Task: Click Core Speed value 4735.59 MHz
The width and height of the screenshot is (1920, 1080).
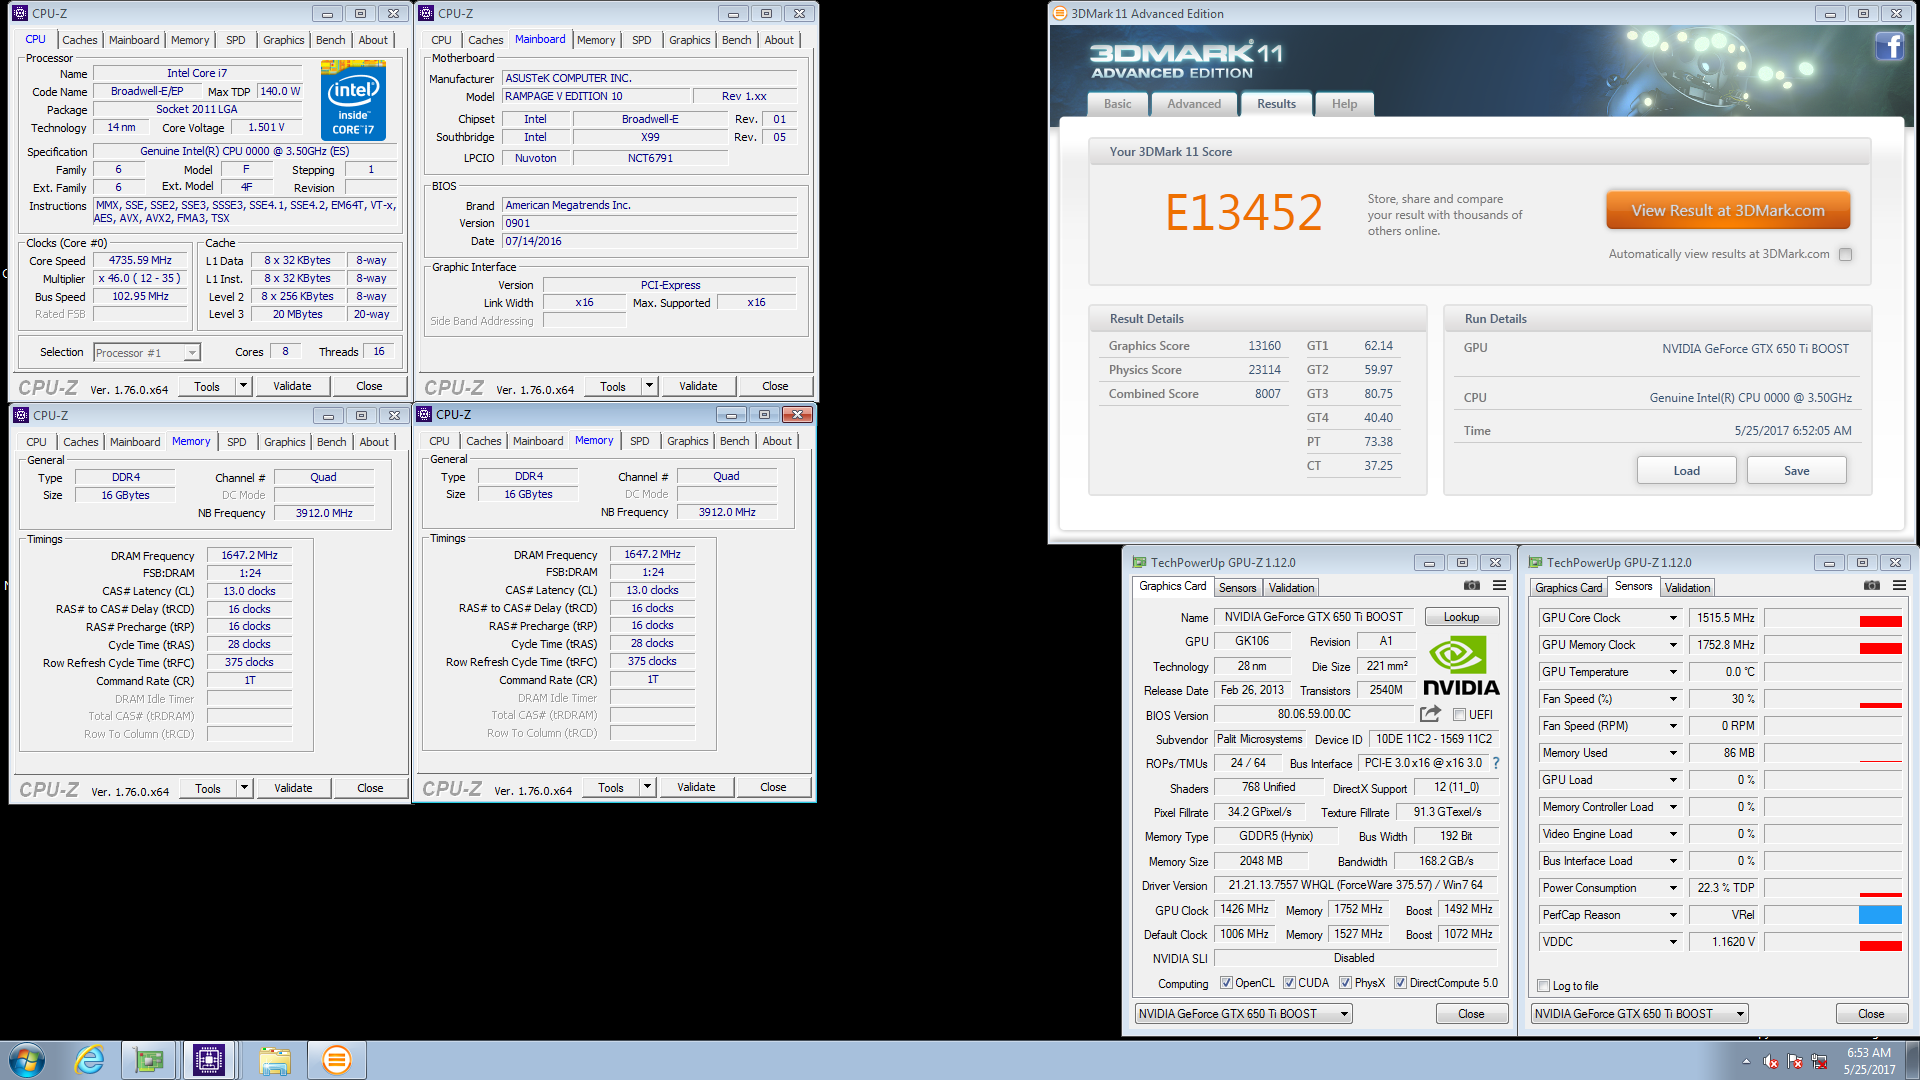Action: coord(140,260)
